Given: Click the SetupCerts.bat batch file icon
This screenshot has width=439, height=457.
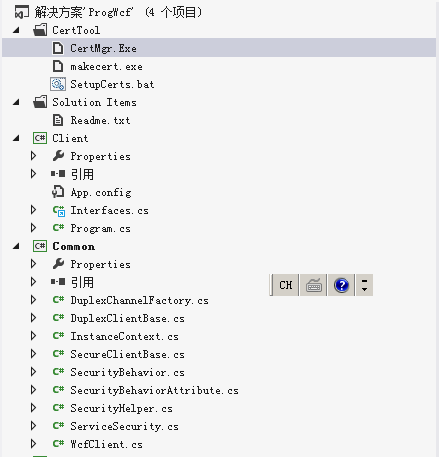Looking at the screenshot, I should click(58, 84).
